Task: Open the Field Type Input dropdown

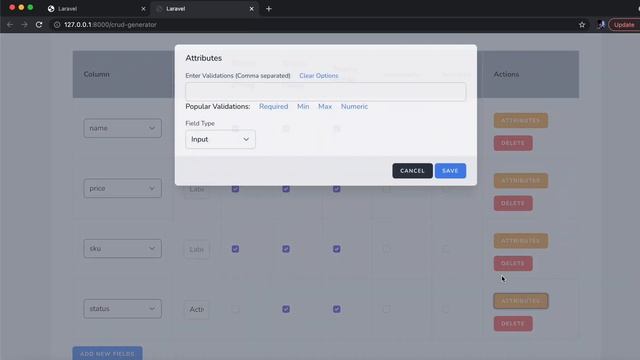Action: click(220, 140)
